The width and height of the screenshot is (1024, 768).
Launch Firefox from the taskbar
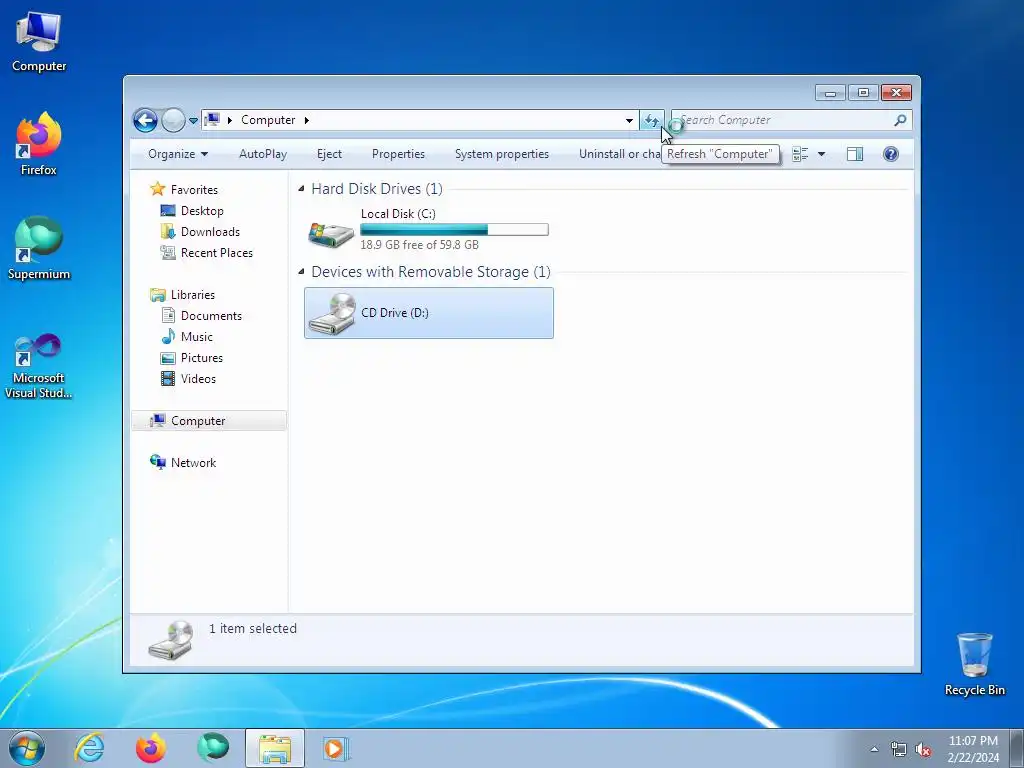click(151, 748)
